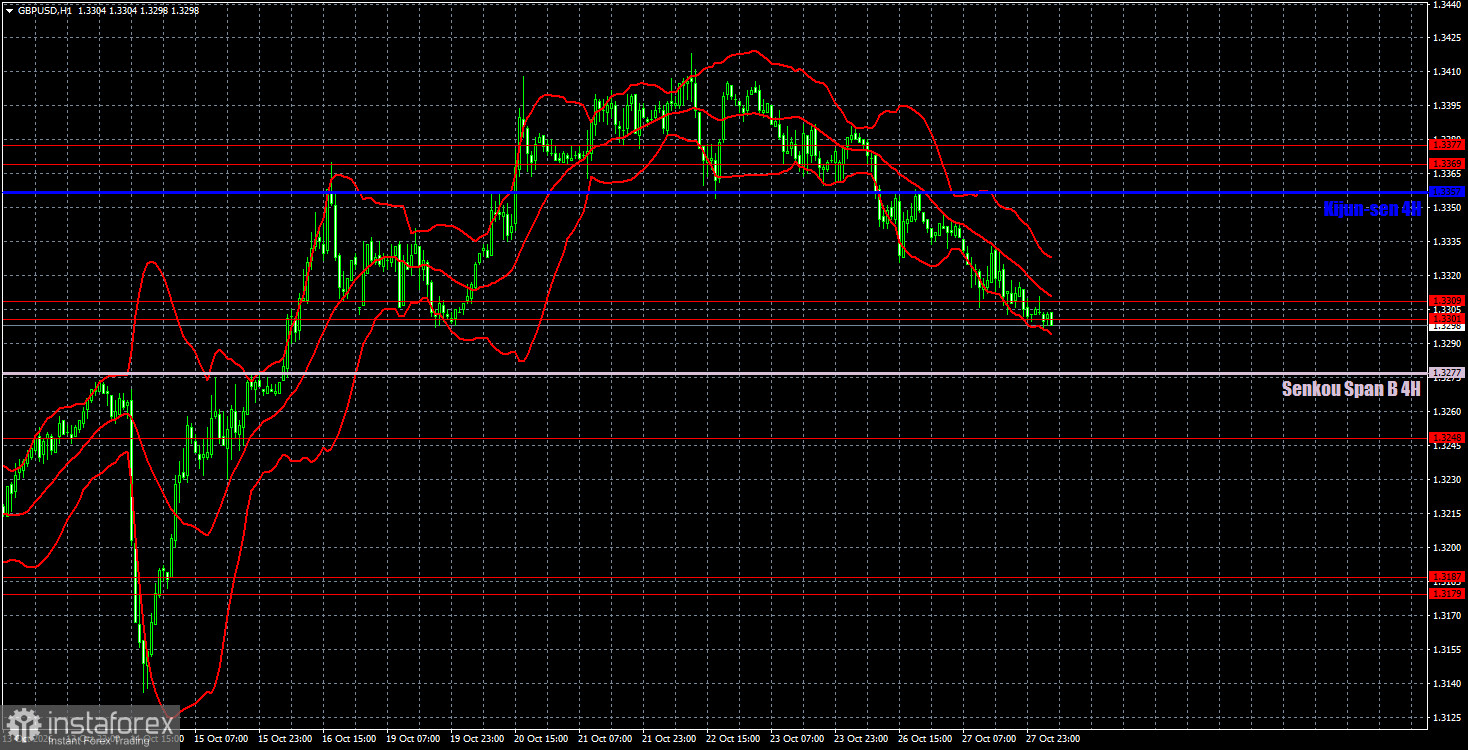Screen dimensions: 1468x750
Task: Click the 1.3440 value on the price axis
Action: point(1447,4)
